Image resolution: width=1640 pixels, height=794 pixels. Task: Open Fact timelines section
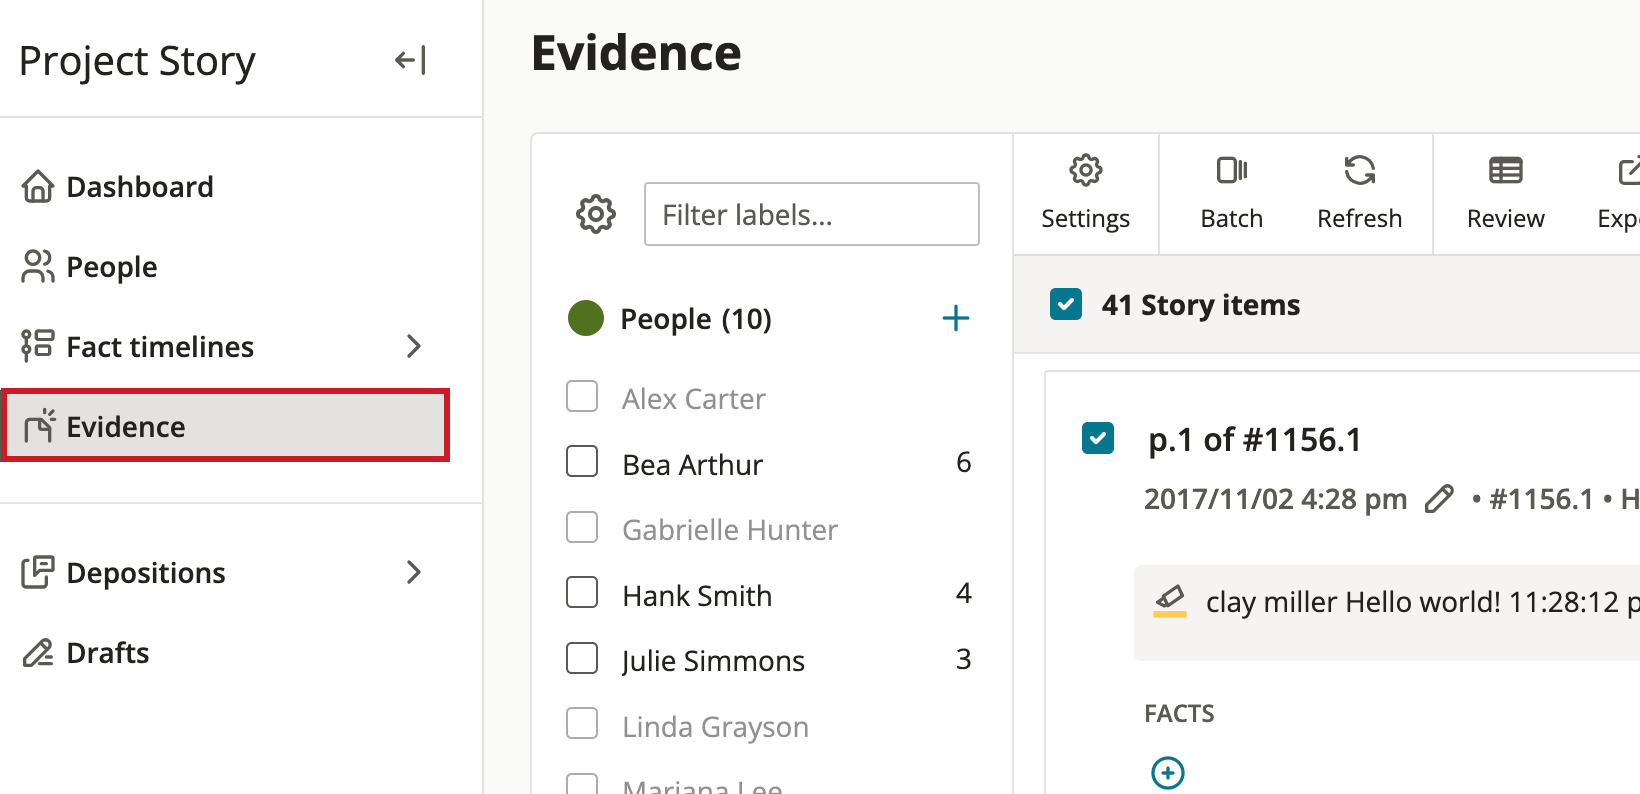[160, 347]
